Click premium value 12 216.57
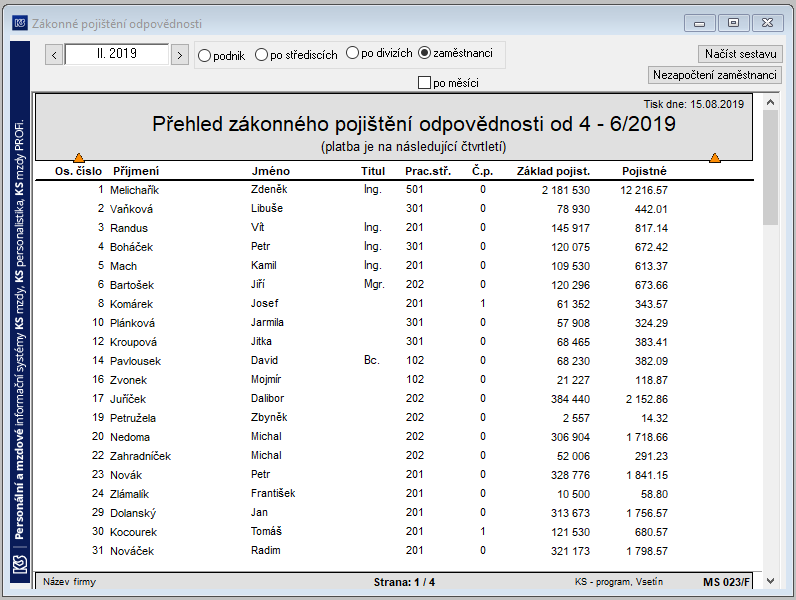This screenshot has height=600, width=796. coord(644,190)
